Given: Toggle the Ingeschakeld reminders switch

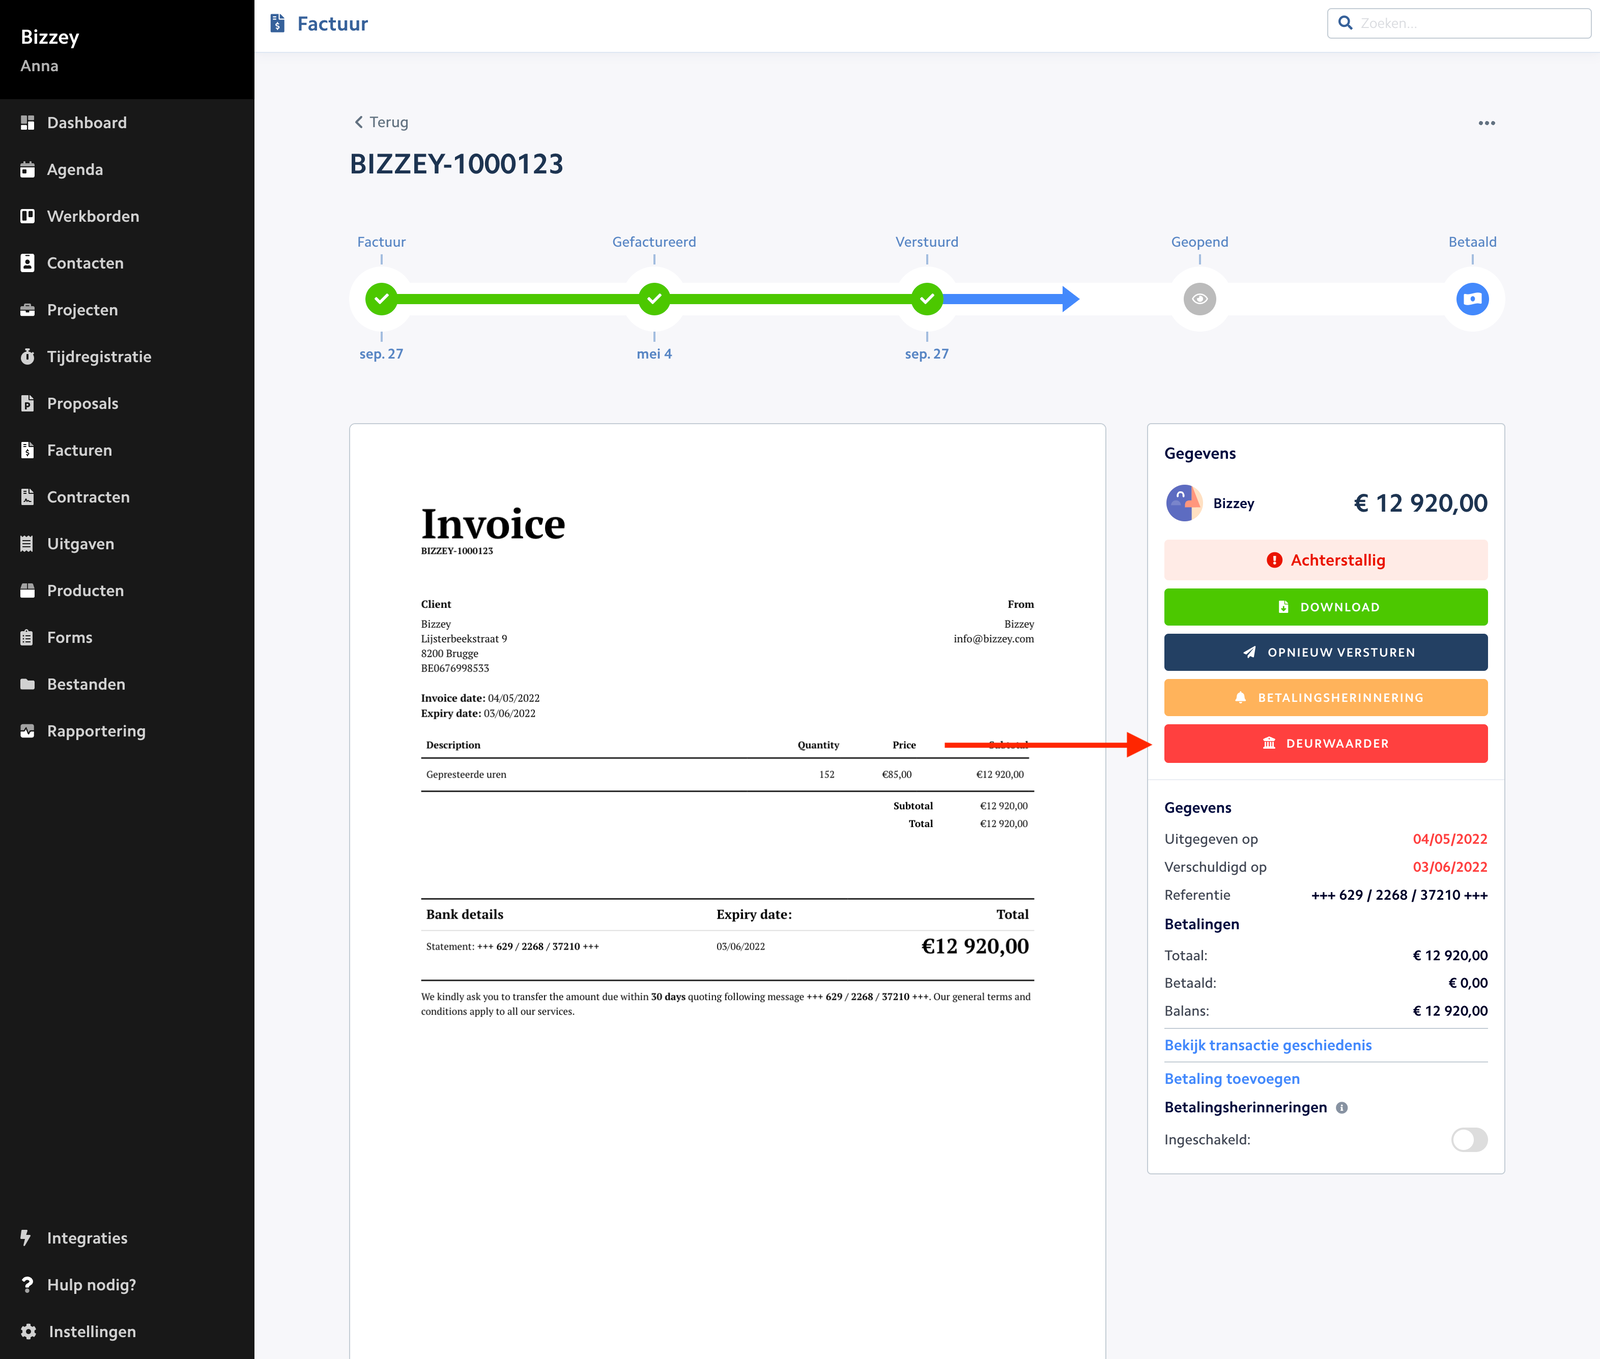Looking at the screenshot, I should tap(1469, 1140).
